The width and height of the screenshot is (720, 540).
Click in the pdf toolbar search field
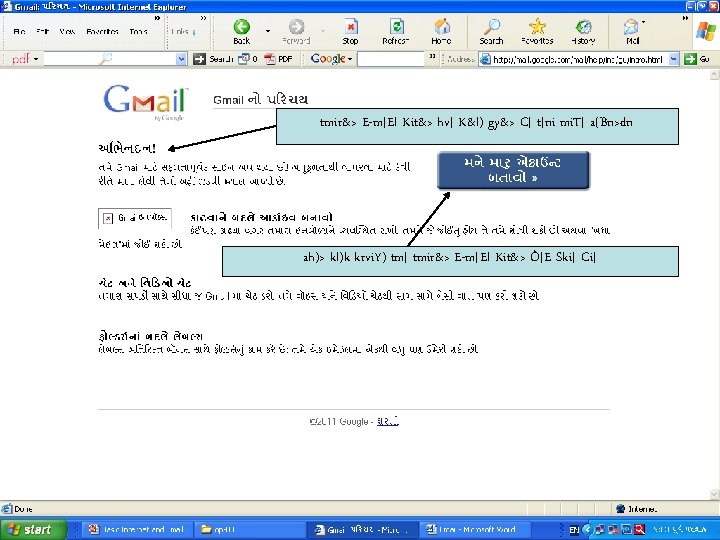click(110, 59)
